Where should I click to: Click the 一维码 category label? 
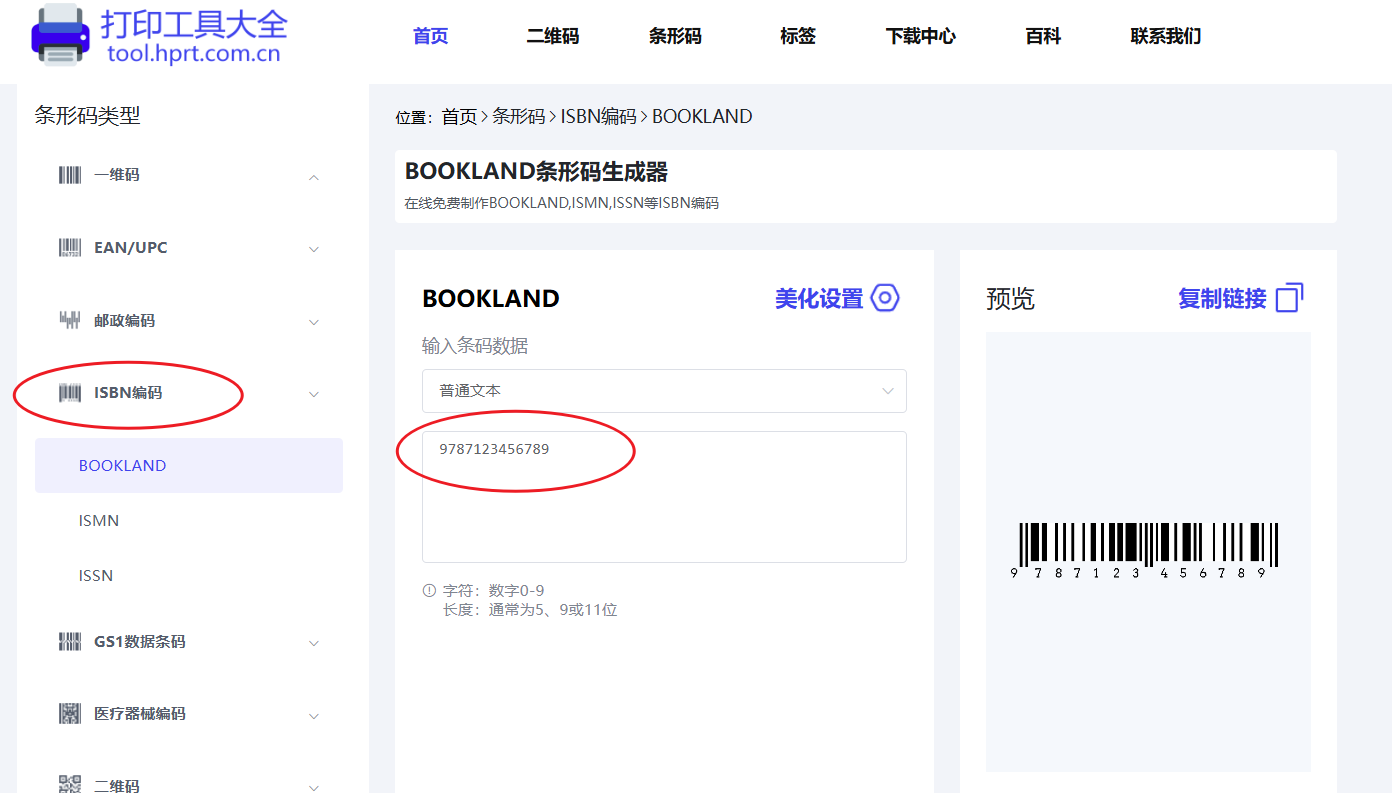(117, 175)
